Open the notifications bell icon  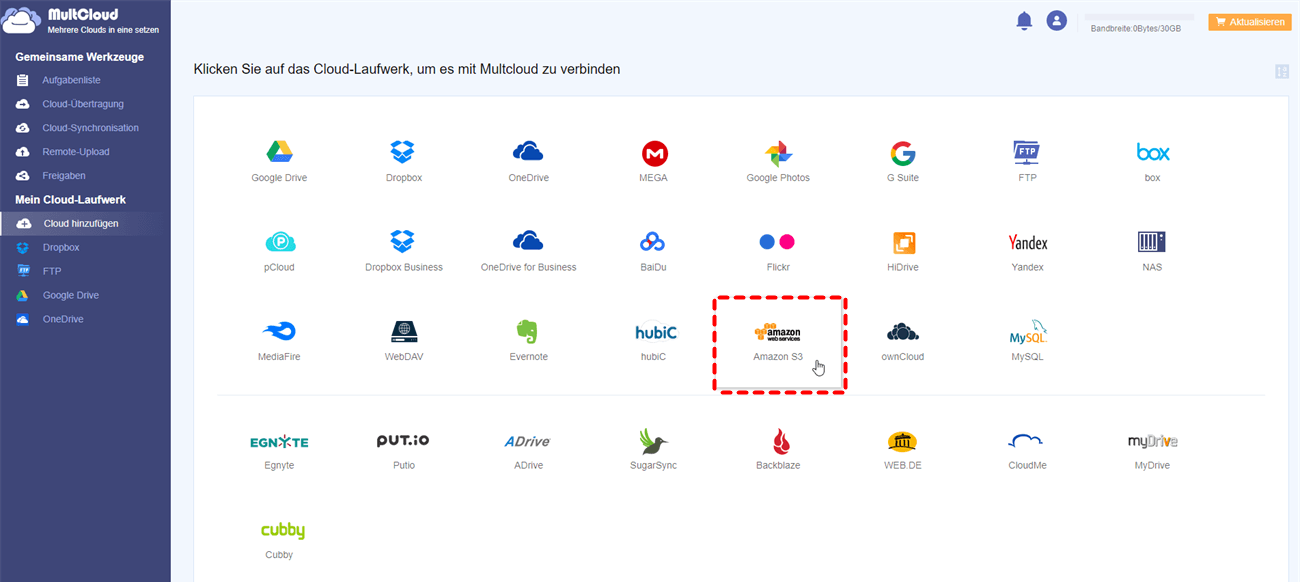click(1024, 21)
